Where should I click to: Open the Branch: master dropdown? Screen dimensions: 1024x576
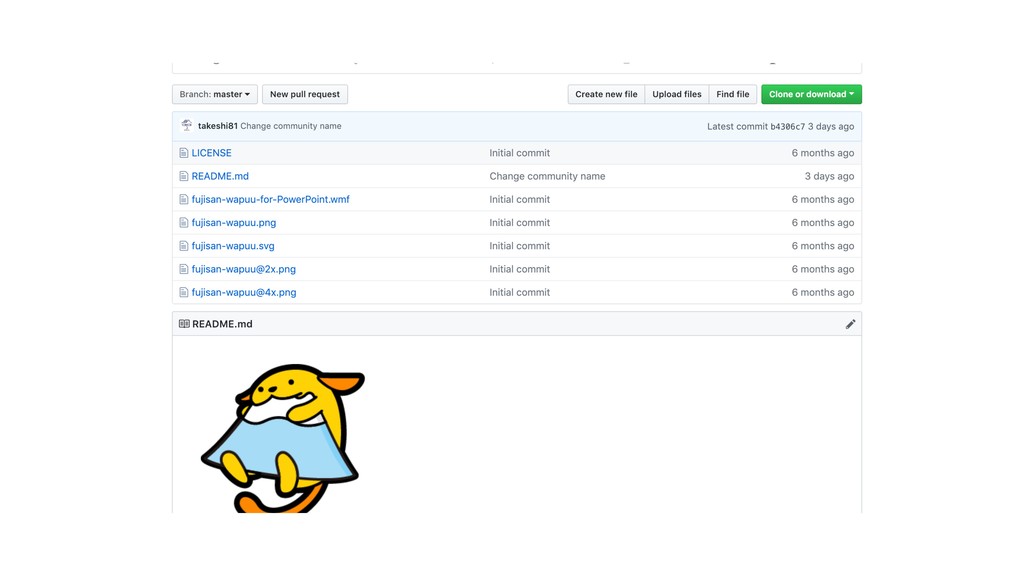coord(215,94)
